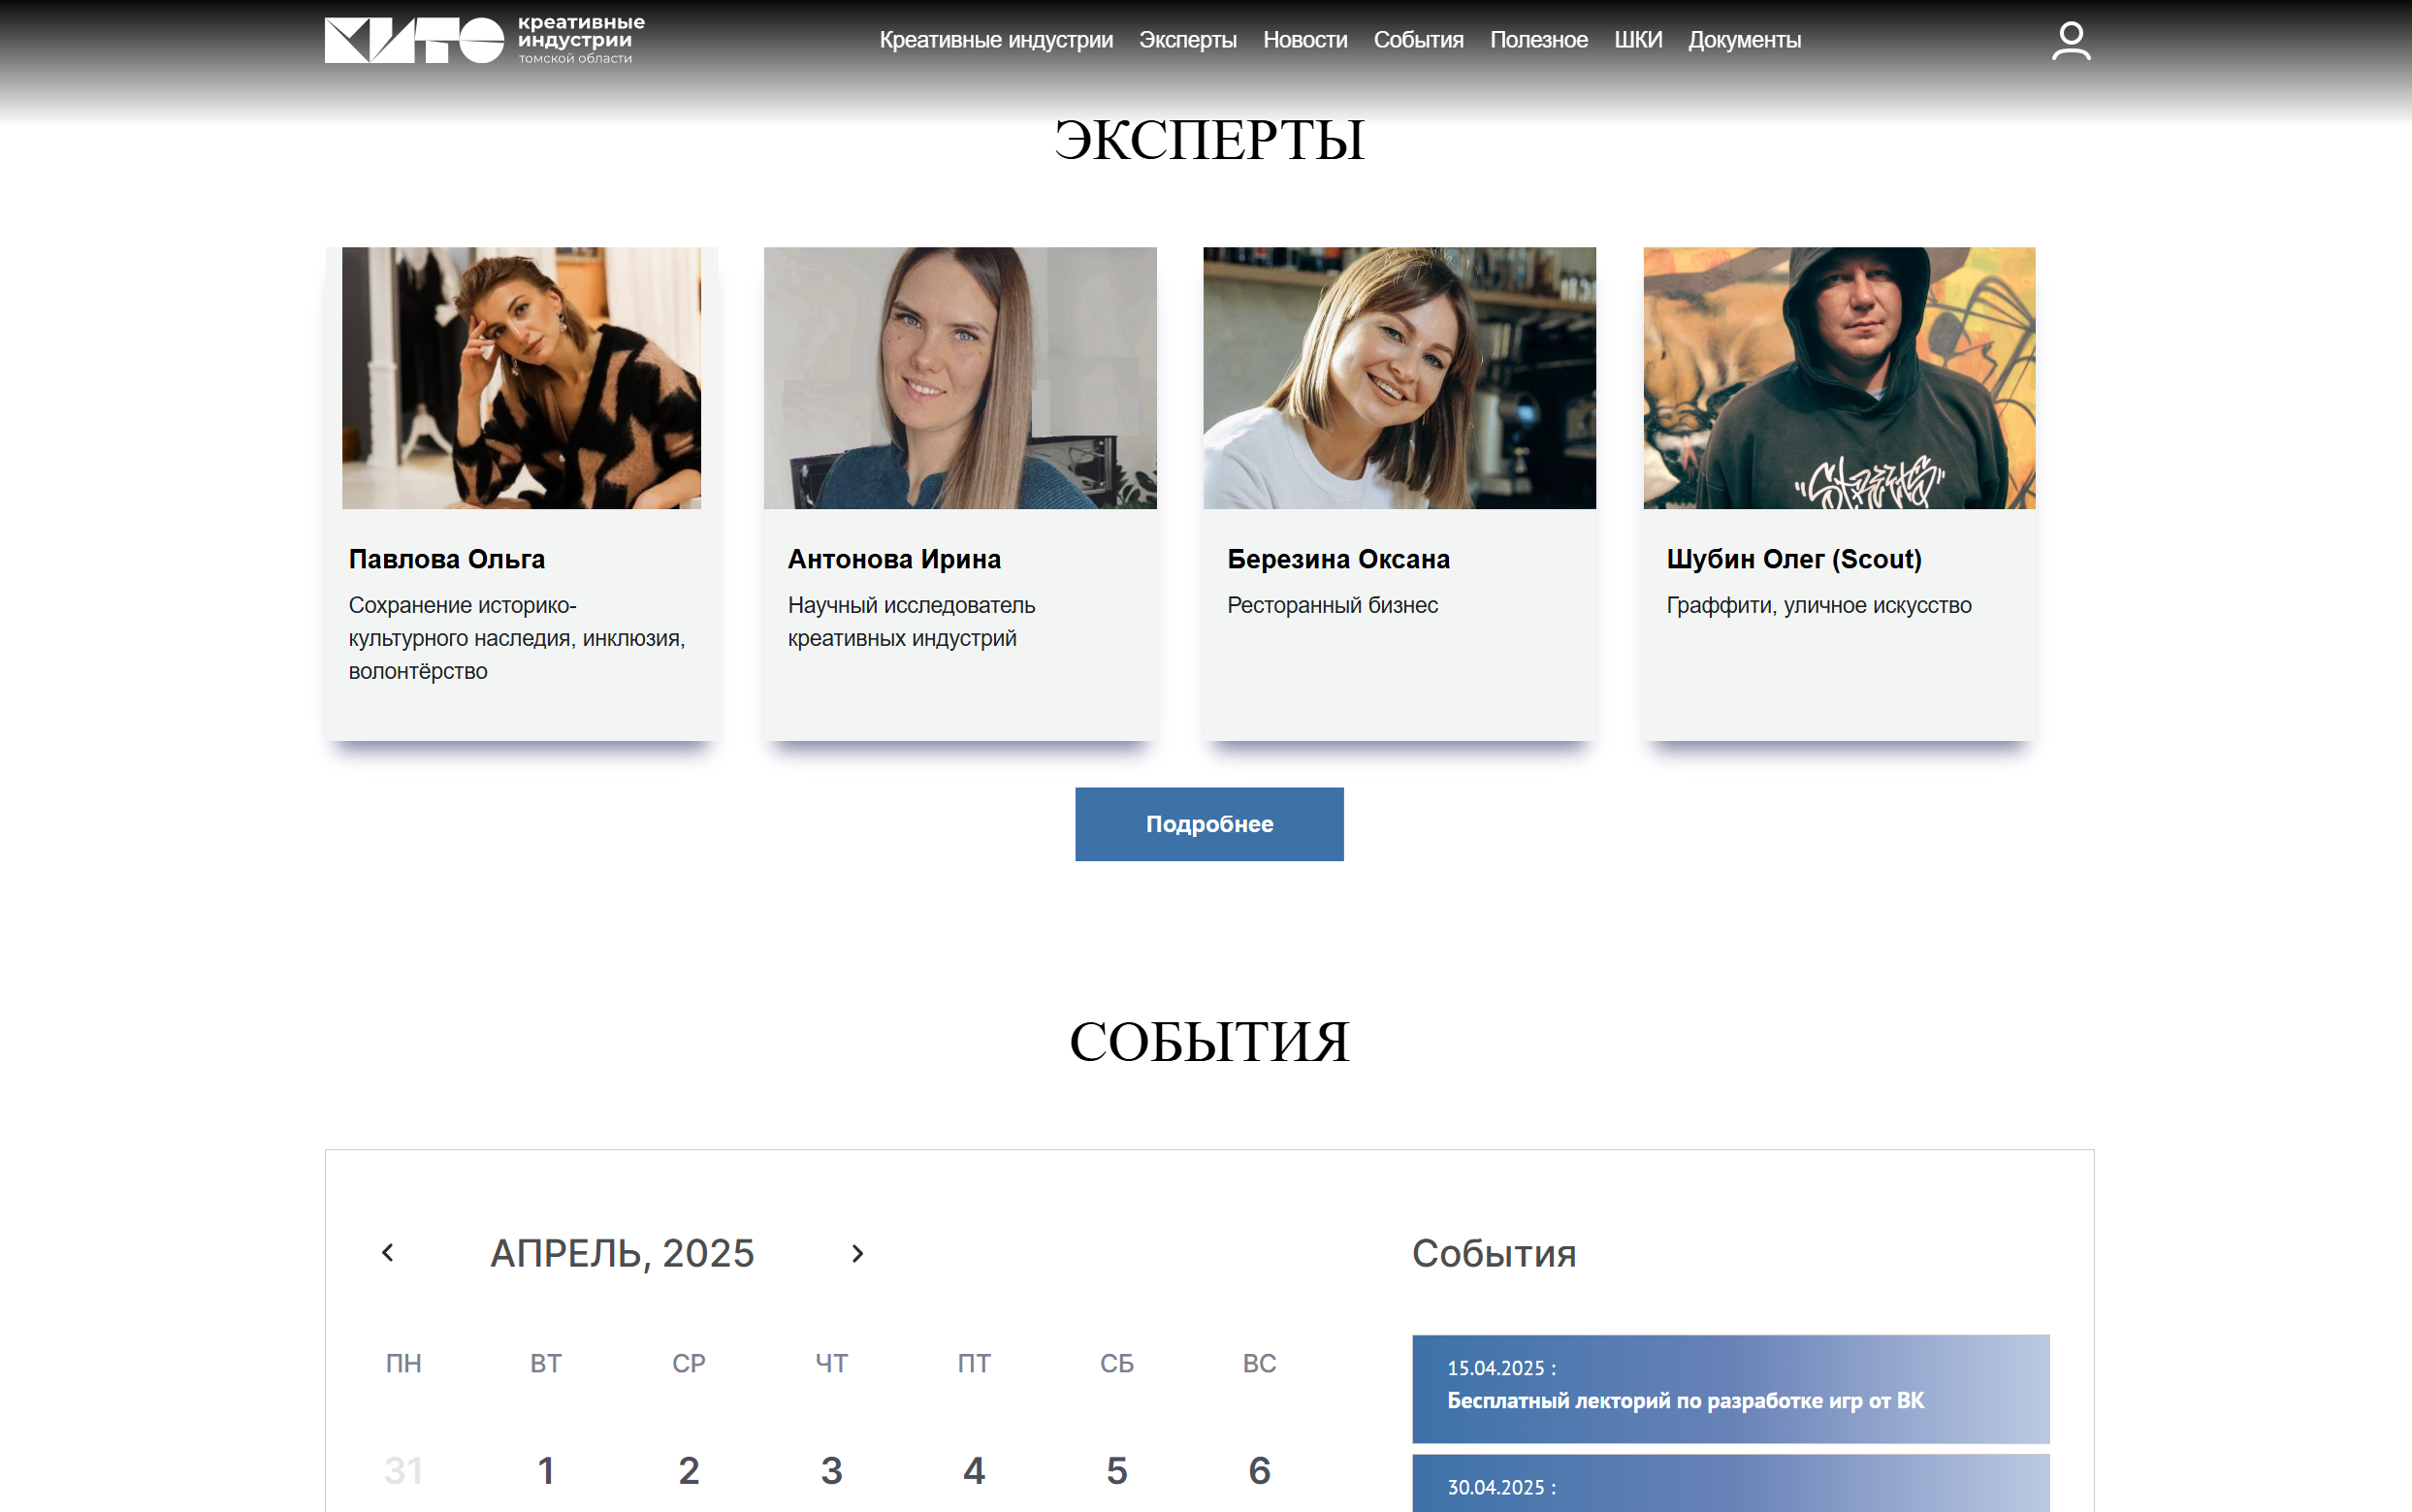Open Березина Оксана expert photo
2412x1512 pixels.
1399,378
